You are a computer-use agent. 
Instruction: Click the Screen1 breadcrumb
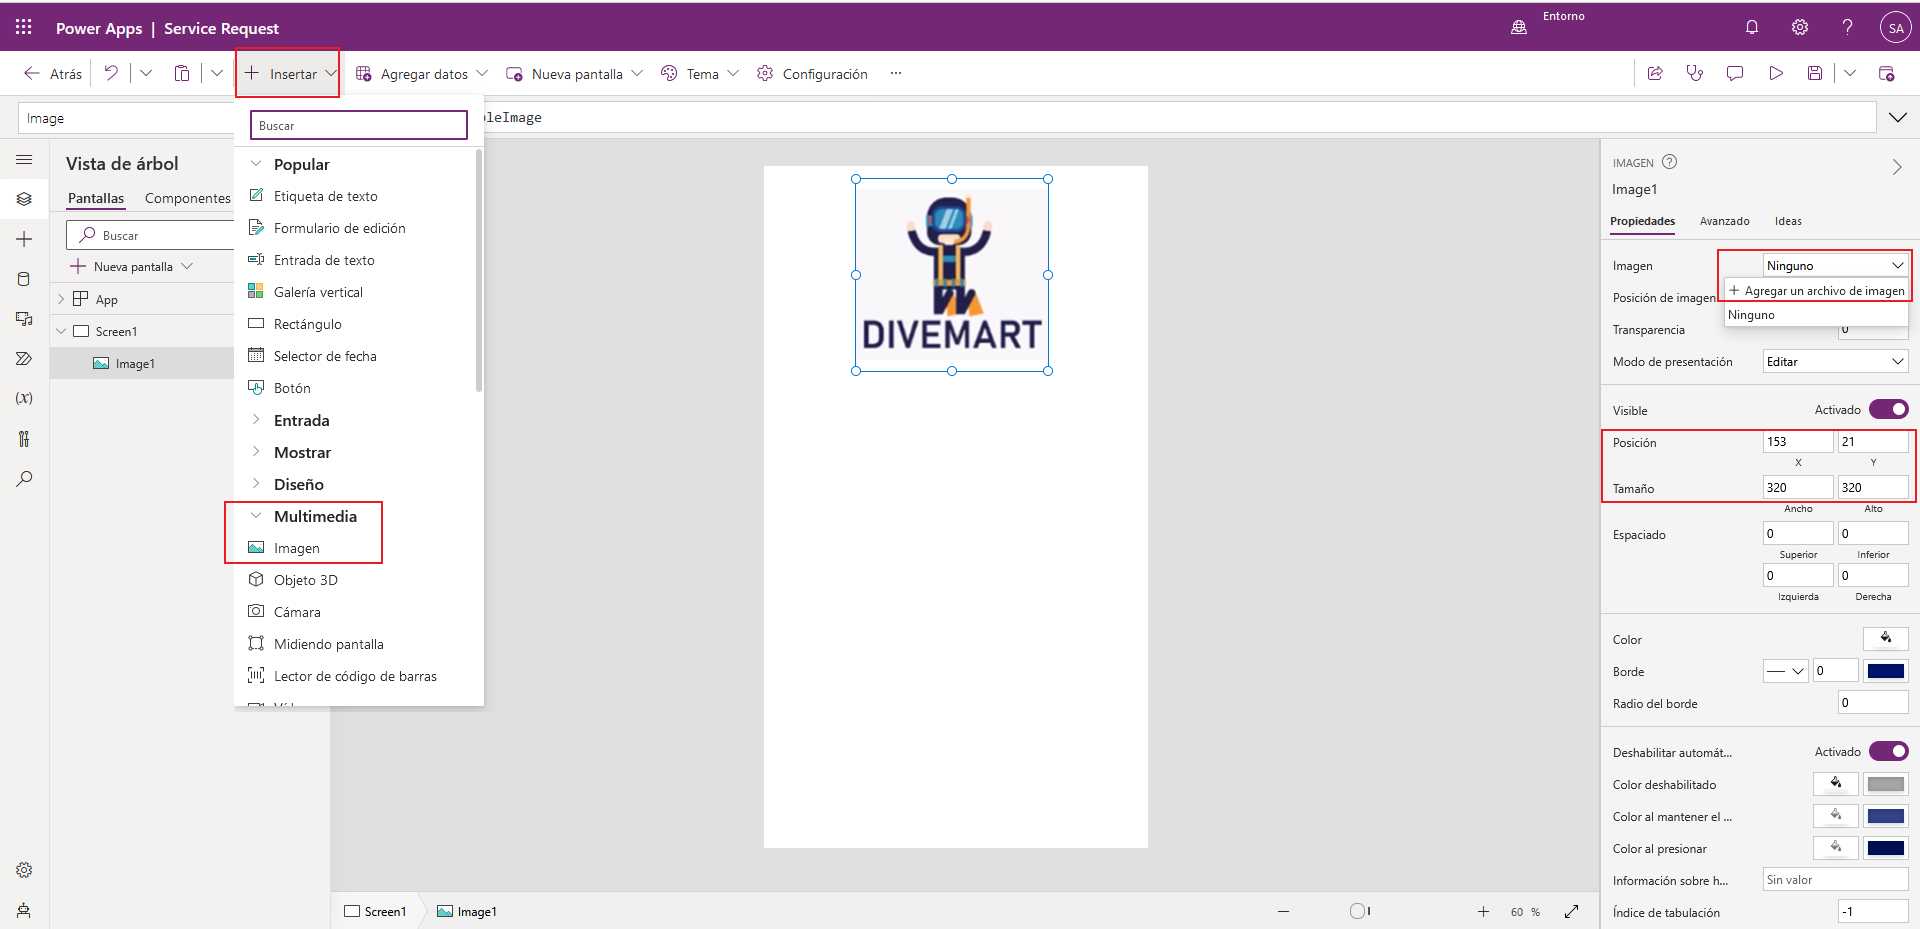375,911
